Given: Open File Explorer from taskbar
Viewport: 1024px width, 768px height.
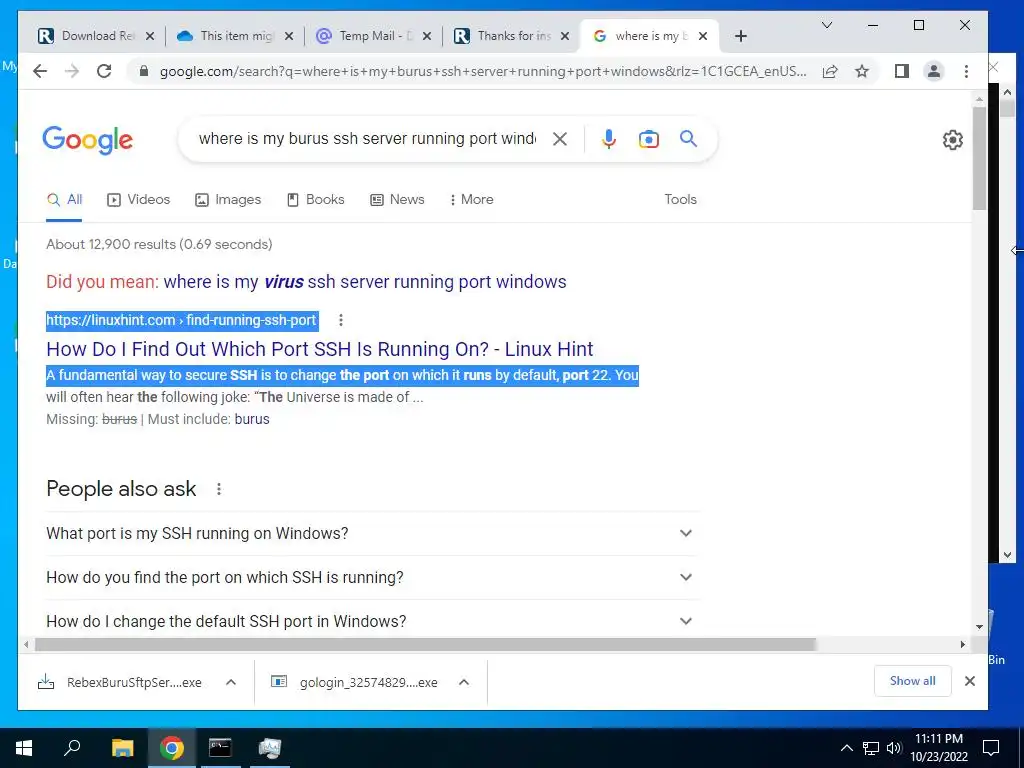Looking at the screenshot, I should 122,748.
